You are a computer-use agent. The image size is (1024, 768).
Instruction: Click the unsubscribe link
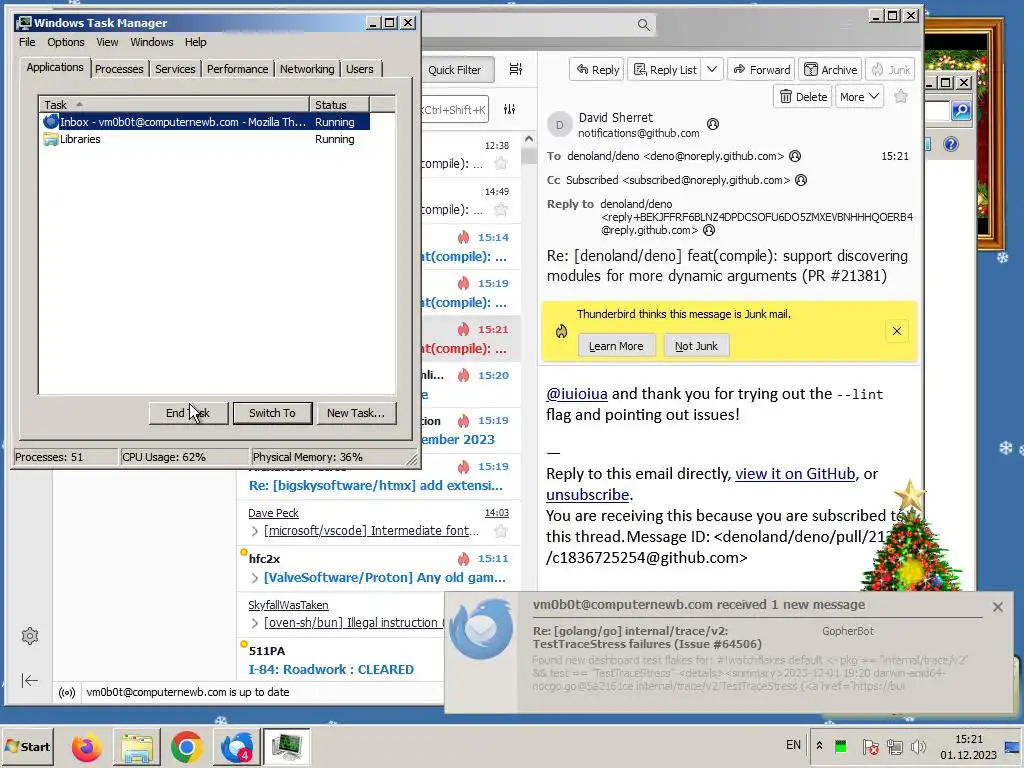[x=588, y=495]
